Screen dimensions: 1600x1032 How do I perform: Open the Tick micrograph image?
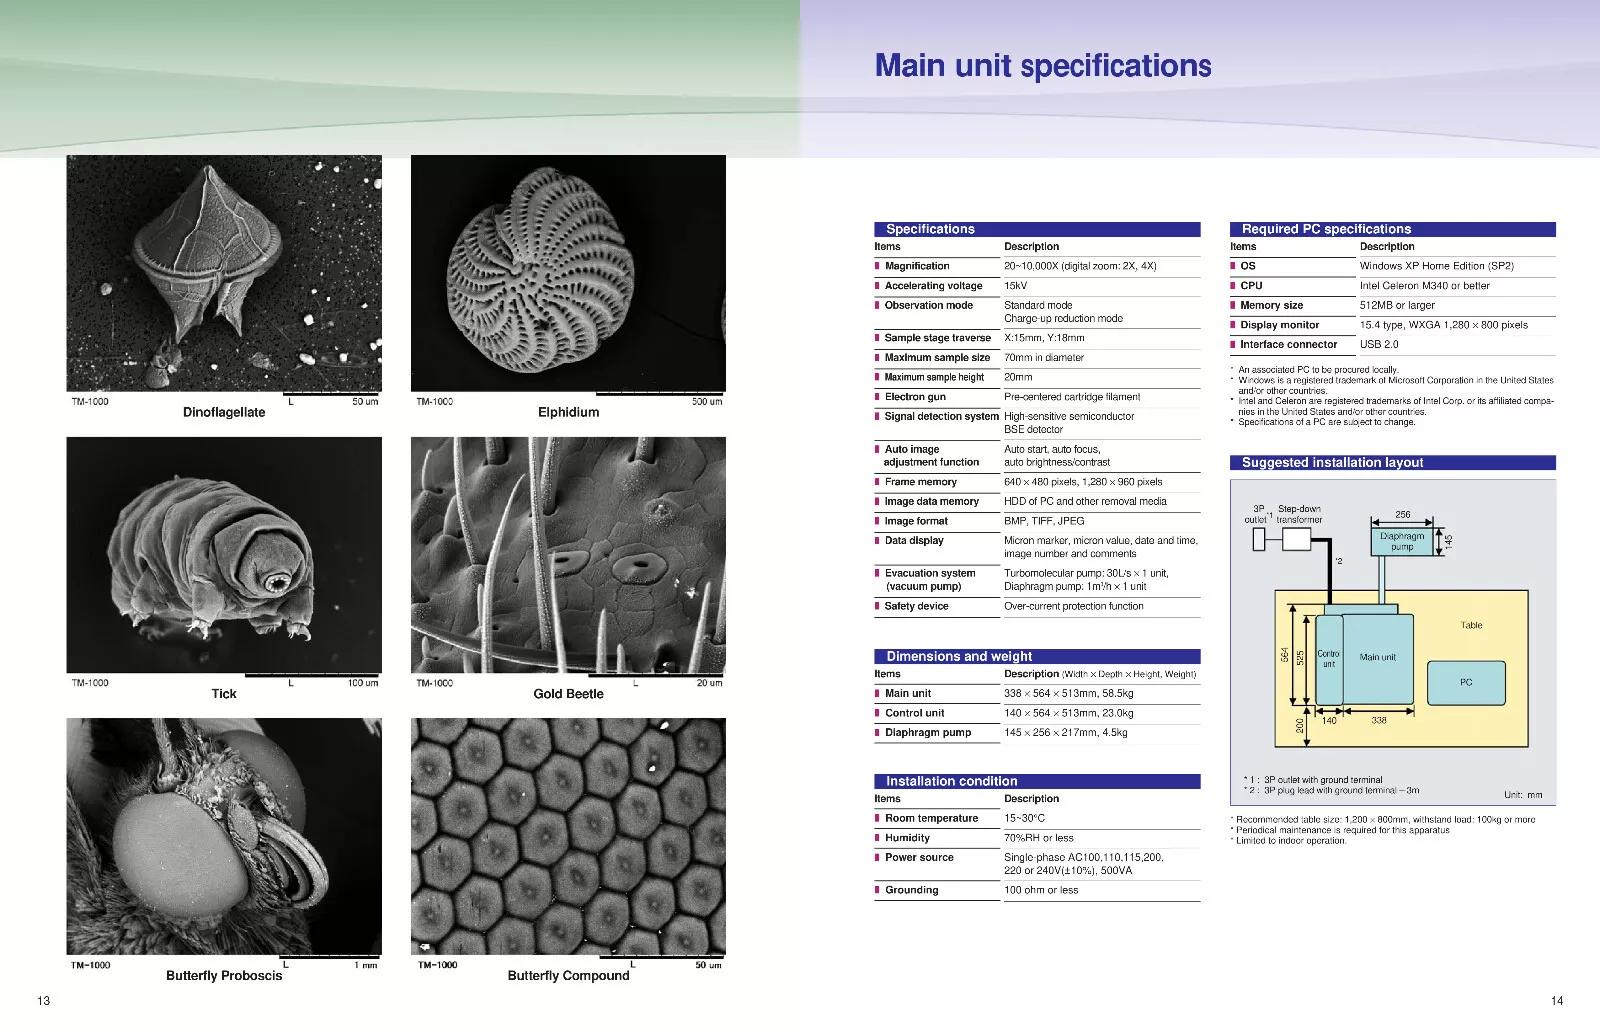[x=224, y=555]
